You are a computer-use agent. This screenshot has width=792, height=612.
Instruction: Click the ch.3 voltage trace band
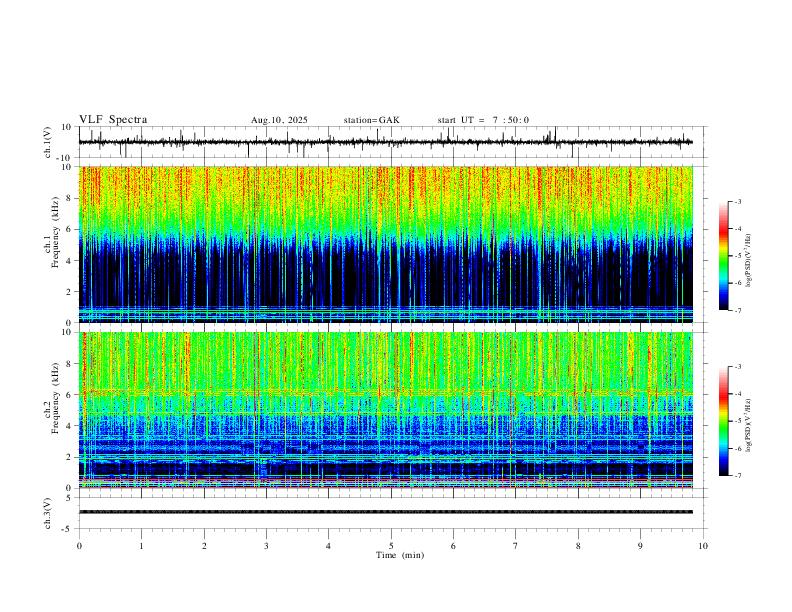386,512
